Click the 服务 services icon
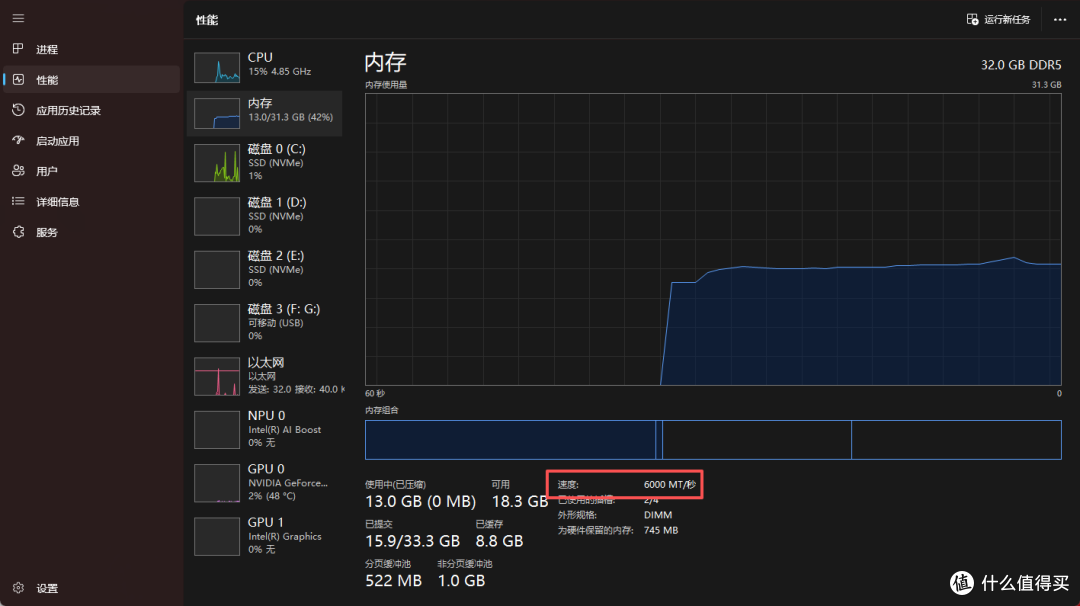 click(19, 232)
